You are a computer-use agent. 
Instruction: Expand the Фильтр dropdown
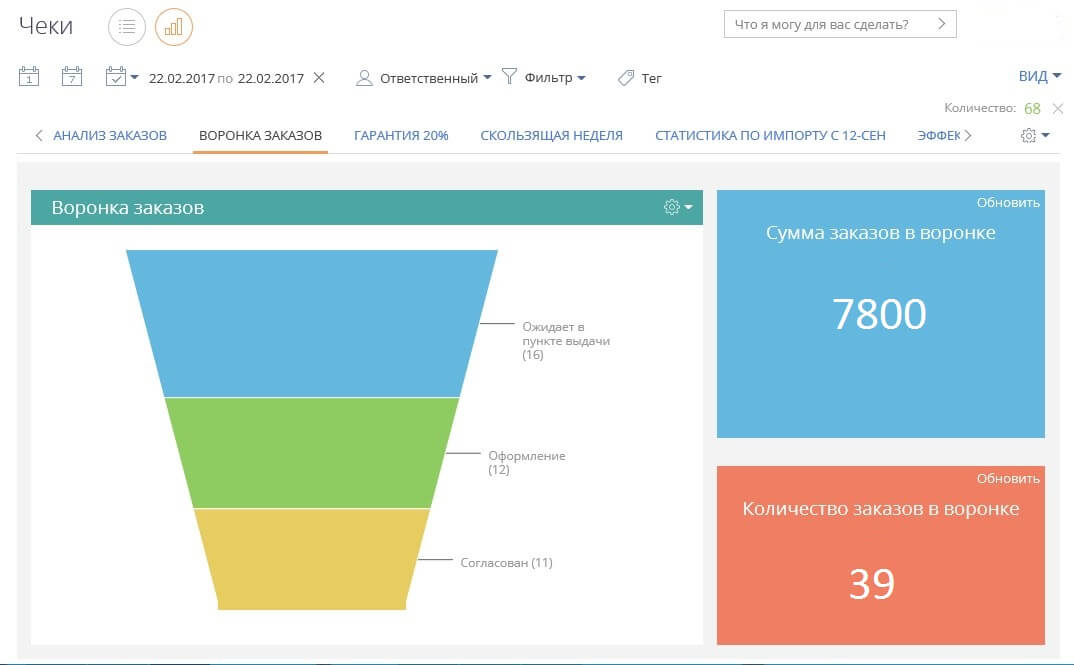[543, 77]
